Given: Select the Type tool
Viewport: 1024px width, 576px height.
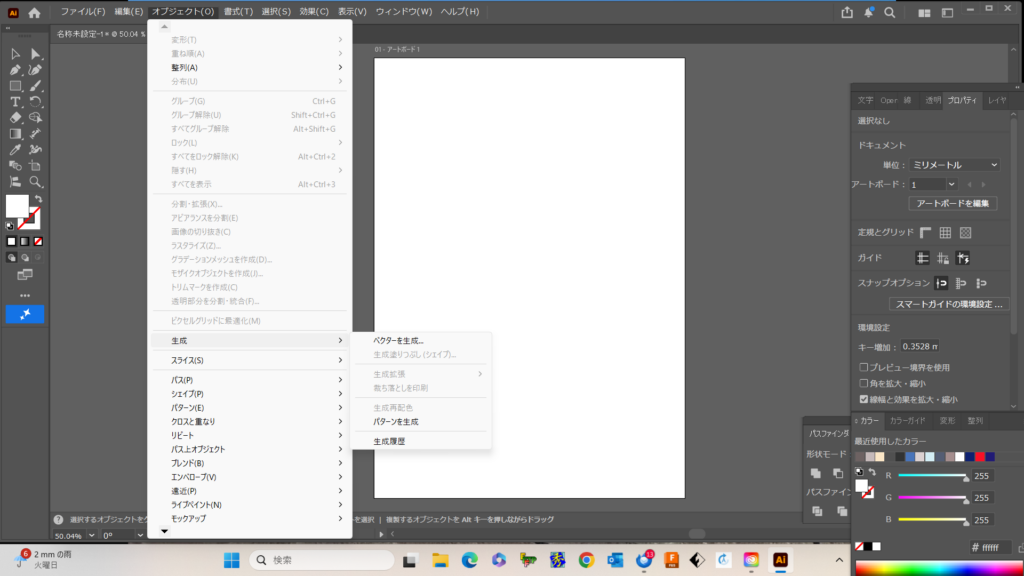Looking at the screenshot, I should (15, 102).
